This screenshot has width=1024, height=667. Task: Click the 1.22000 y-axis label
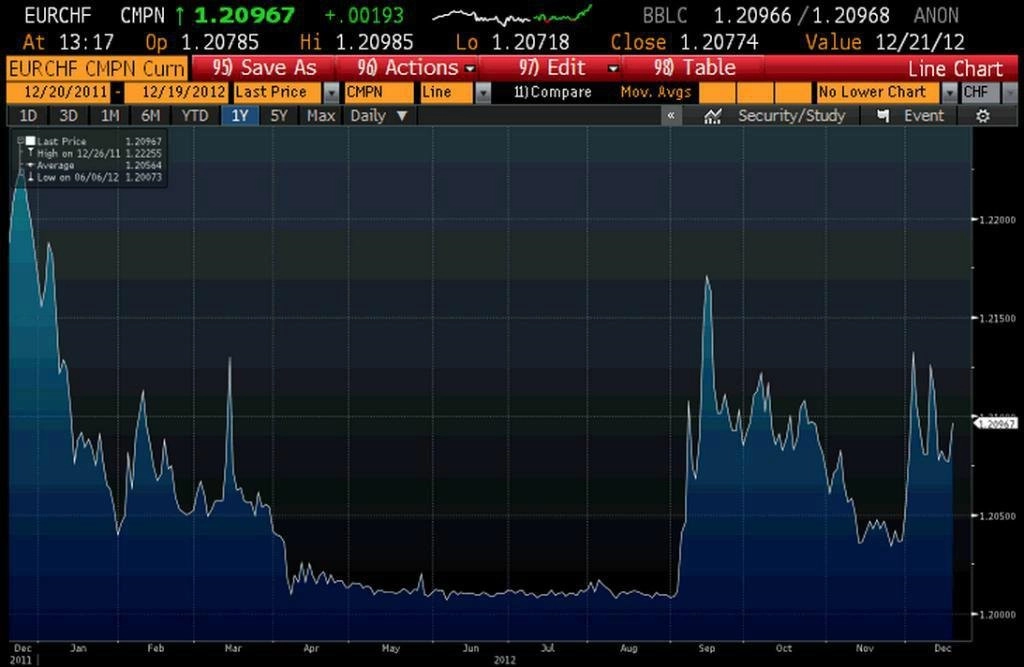pyautogui.click(x=997, y=220)
